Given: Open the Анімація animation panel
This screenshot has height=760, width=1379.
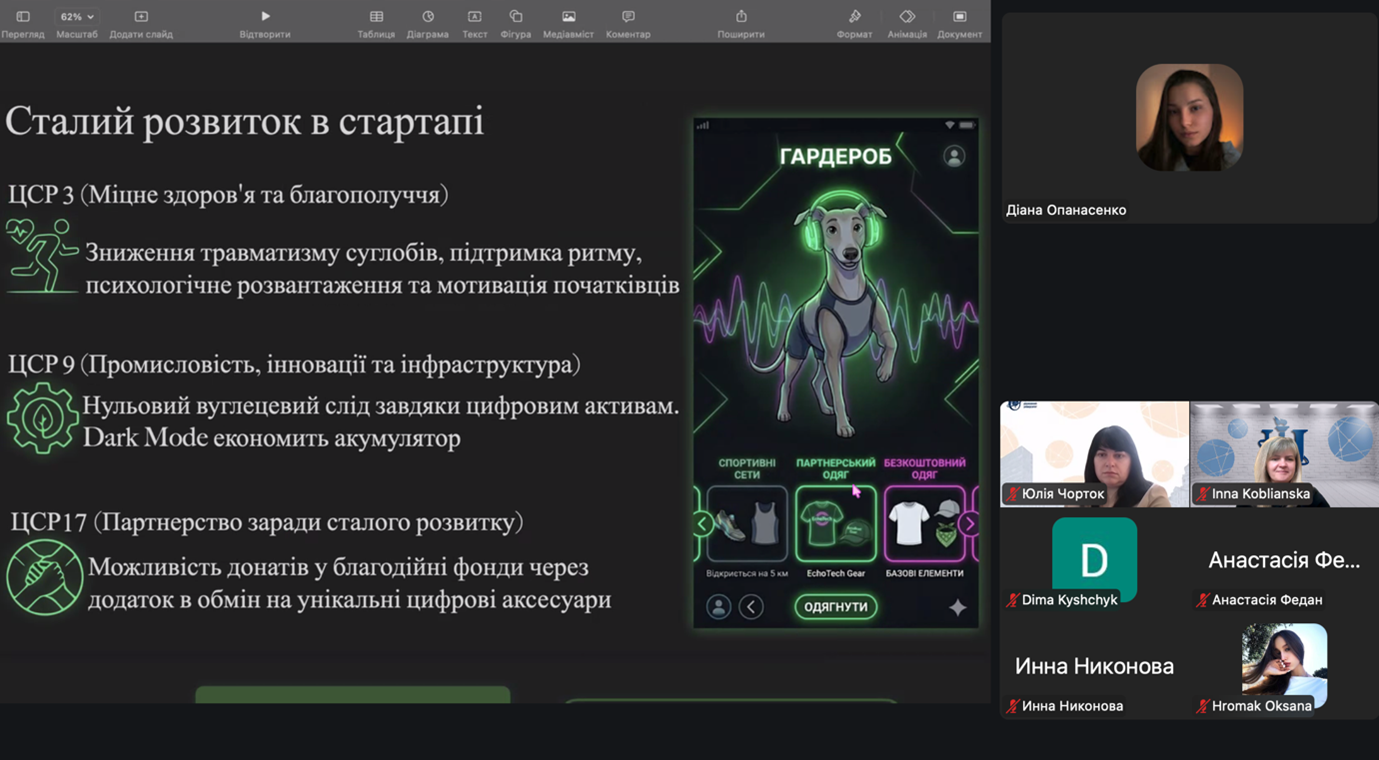Looking at the screenshot, I should click(x=907, y=17).
